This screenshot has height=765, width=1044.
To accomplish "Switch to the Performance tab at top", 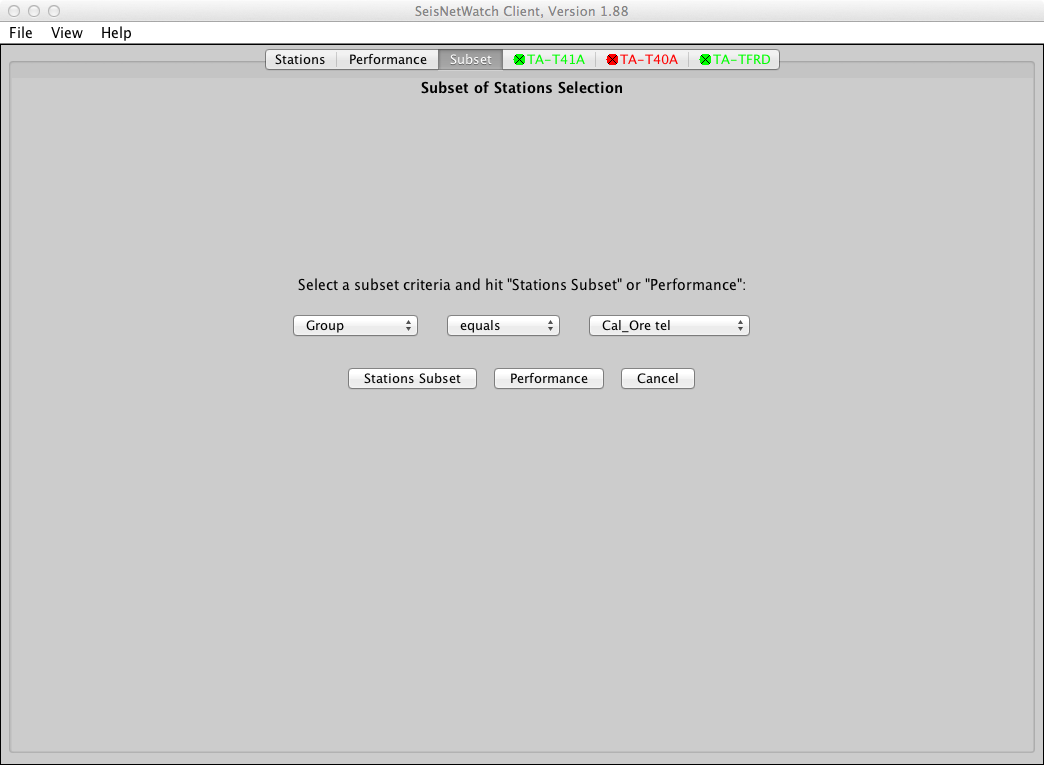I will 388,60.
